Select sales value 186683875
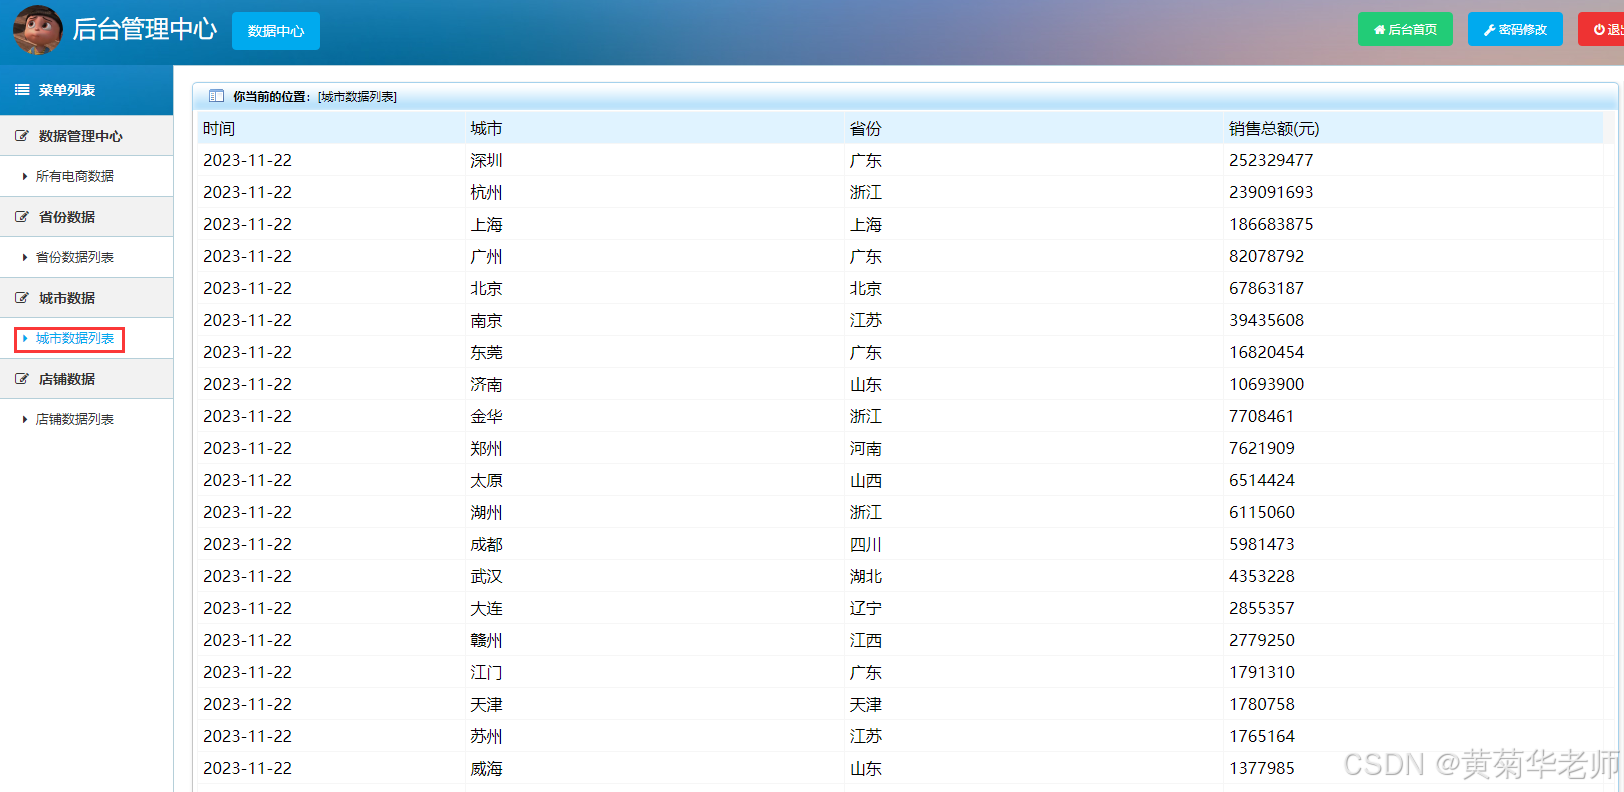Viewport: 1624px width, 792px height. coord(1271,224)
